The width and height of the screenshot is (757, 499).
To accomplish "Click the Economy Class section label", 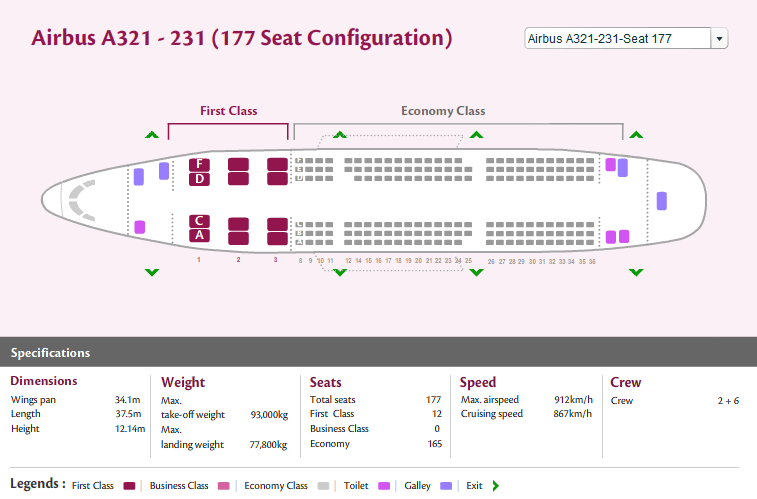I will [443, 111].
